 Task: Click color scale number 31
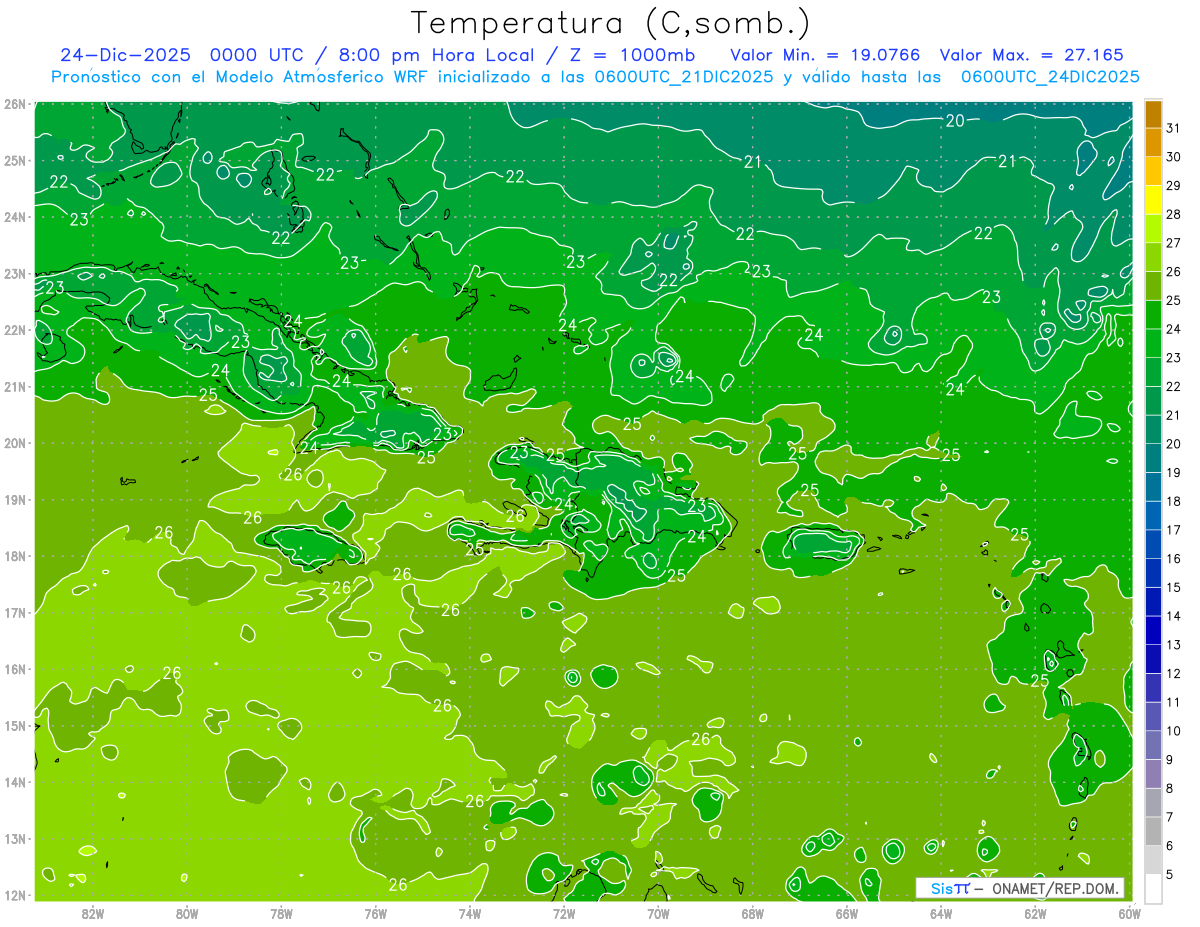coord(1173,128)
